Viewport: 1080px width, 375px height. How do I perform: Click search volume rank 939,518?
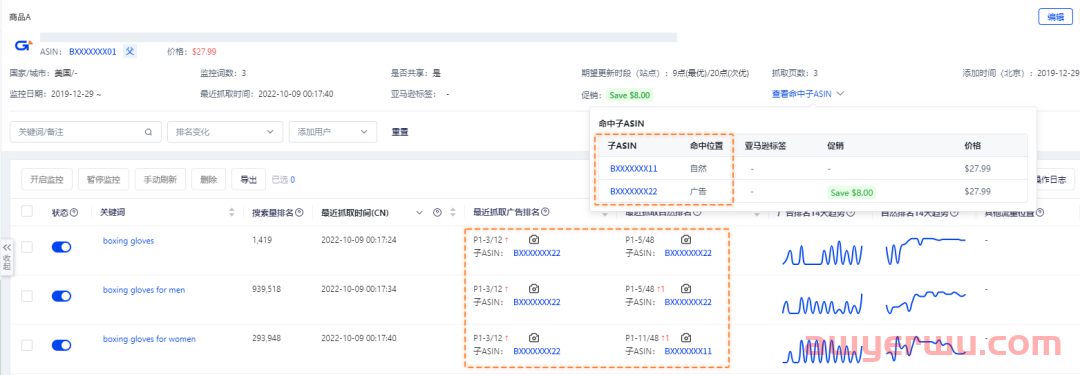267,290
